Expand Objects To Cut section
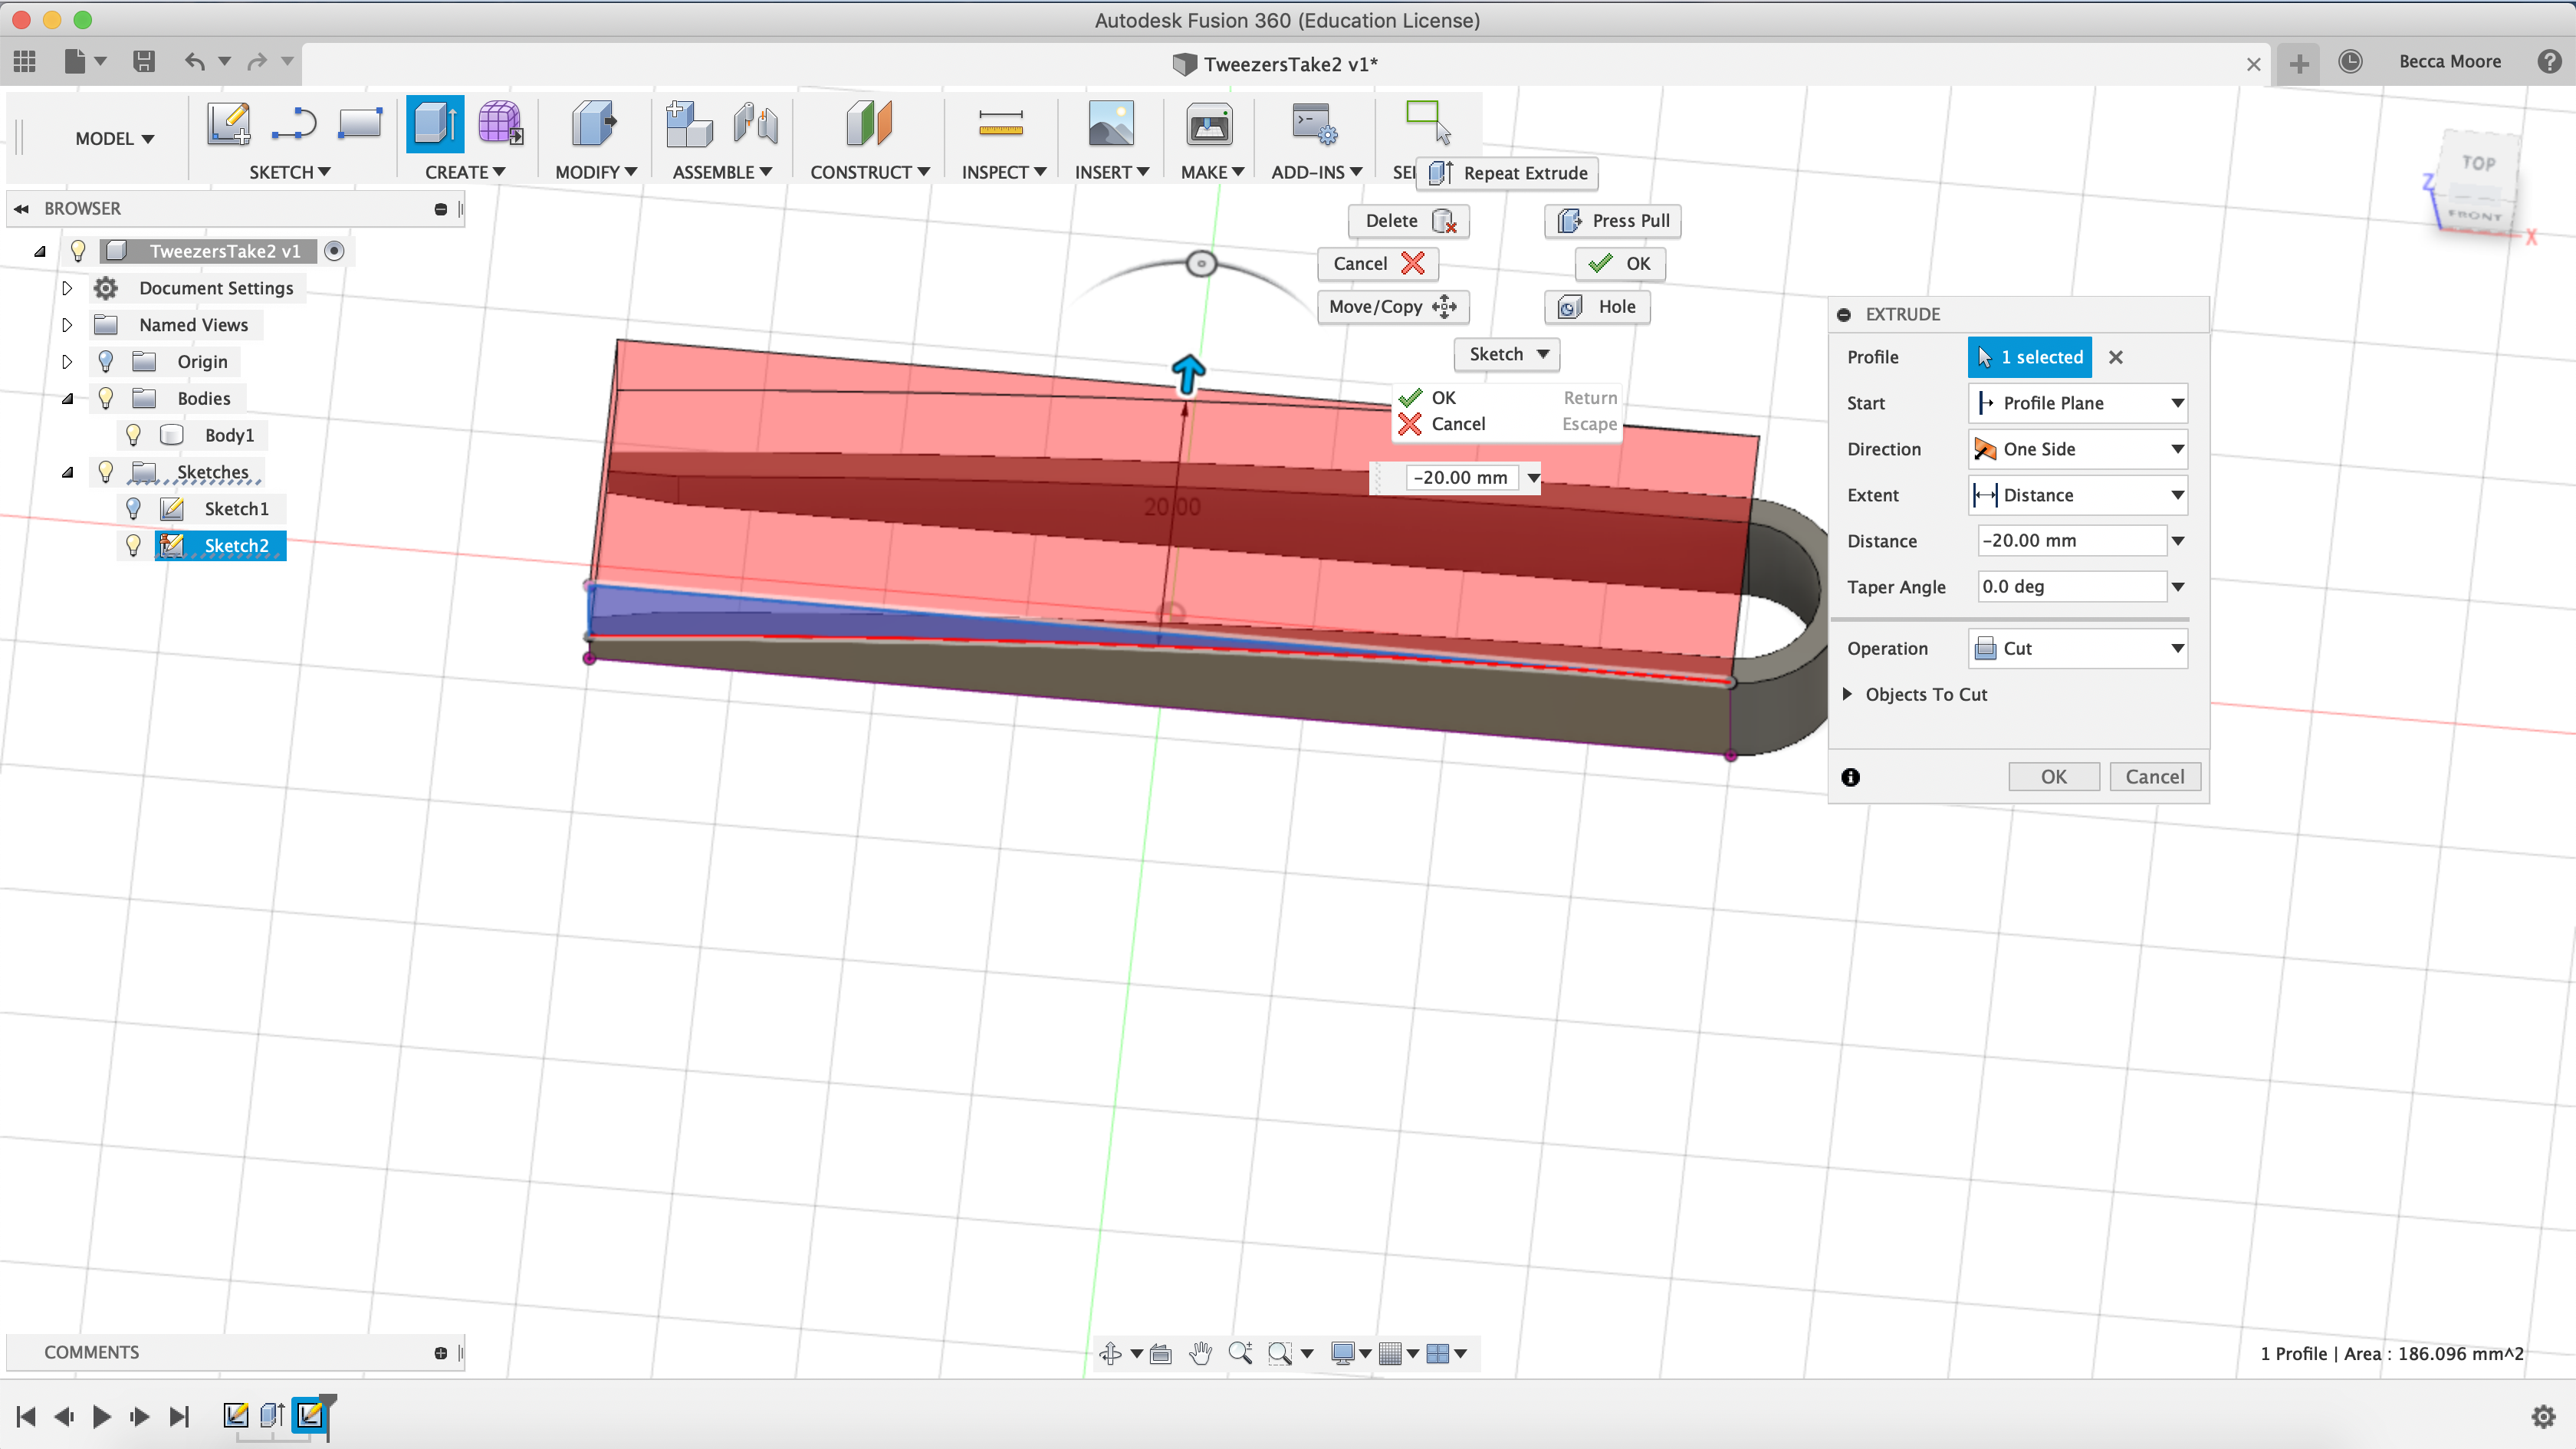This screenshot has width=2576, height=1449. (1847, 694)
